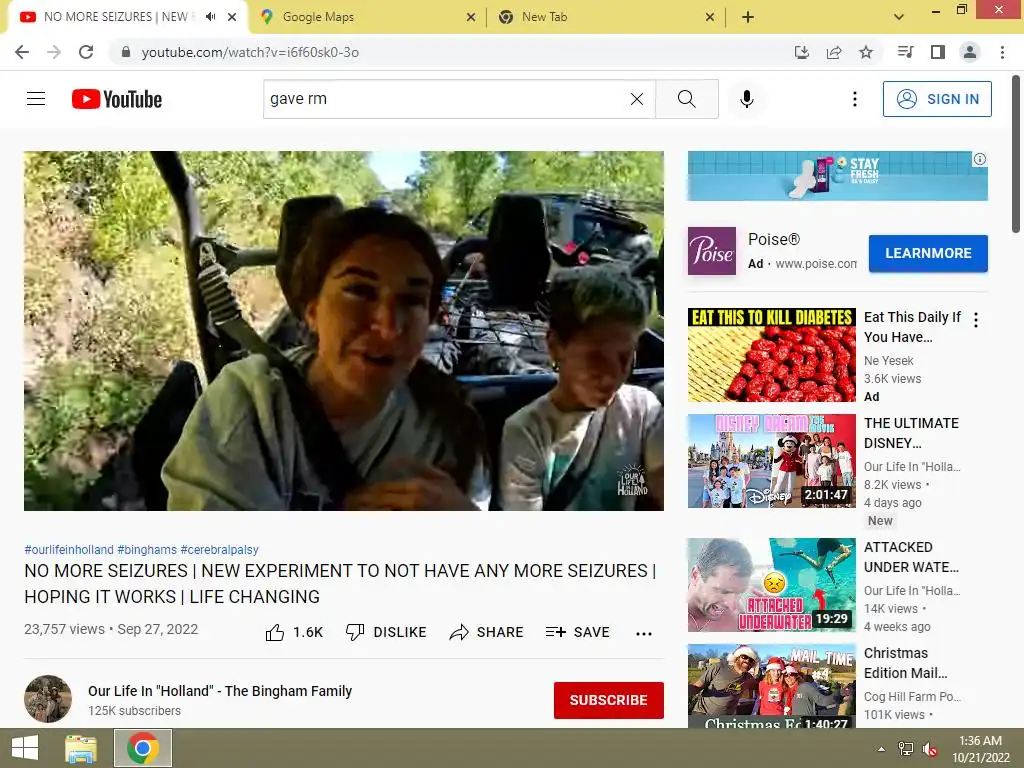The height and width of the screenshot is (768, 1024).
Task: Open ATTACKED UNDER WATER video thumbnail
Action: 771,584
